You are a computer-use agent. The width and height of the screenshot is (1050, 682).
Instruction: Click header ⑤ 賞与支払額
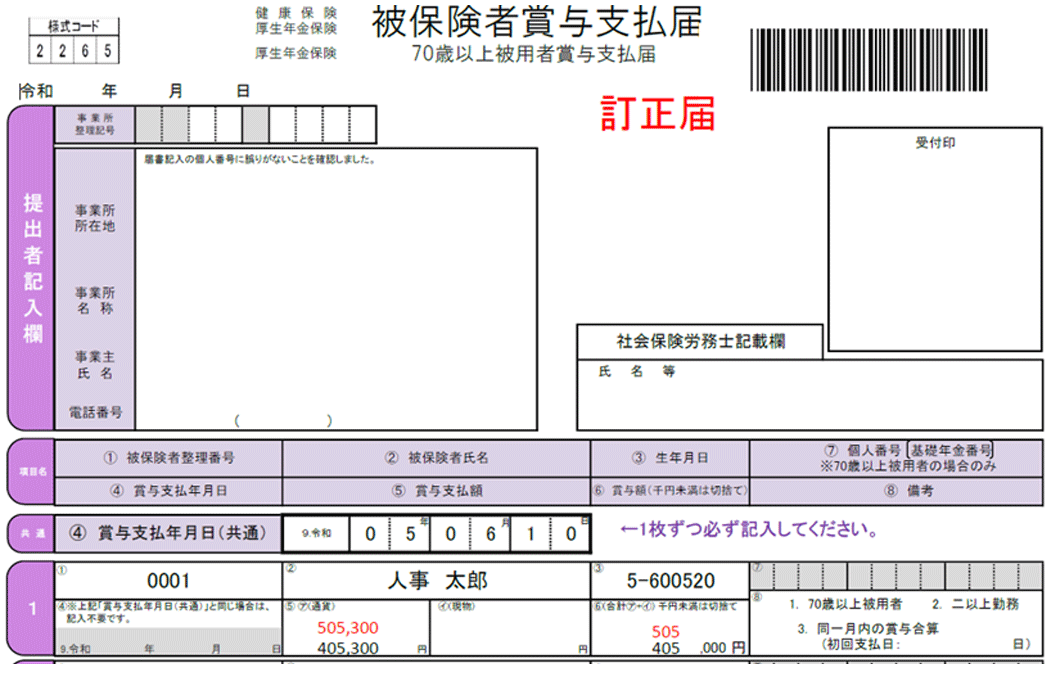437,491
